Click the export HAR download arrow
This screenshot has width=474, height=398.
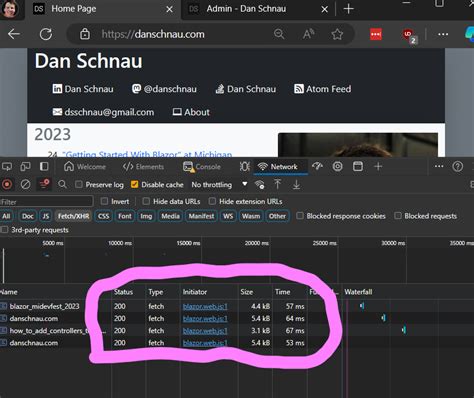(296, 184)
